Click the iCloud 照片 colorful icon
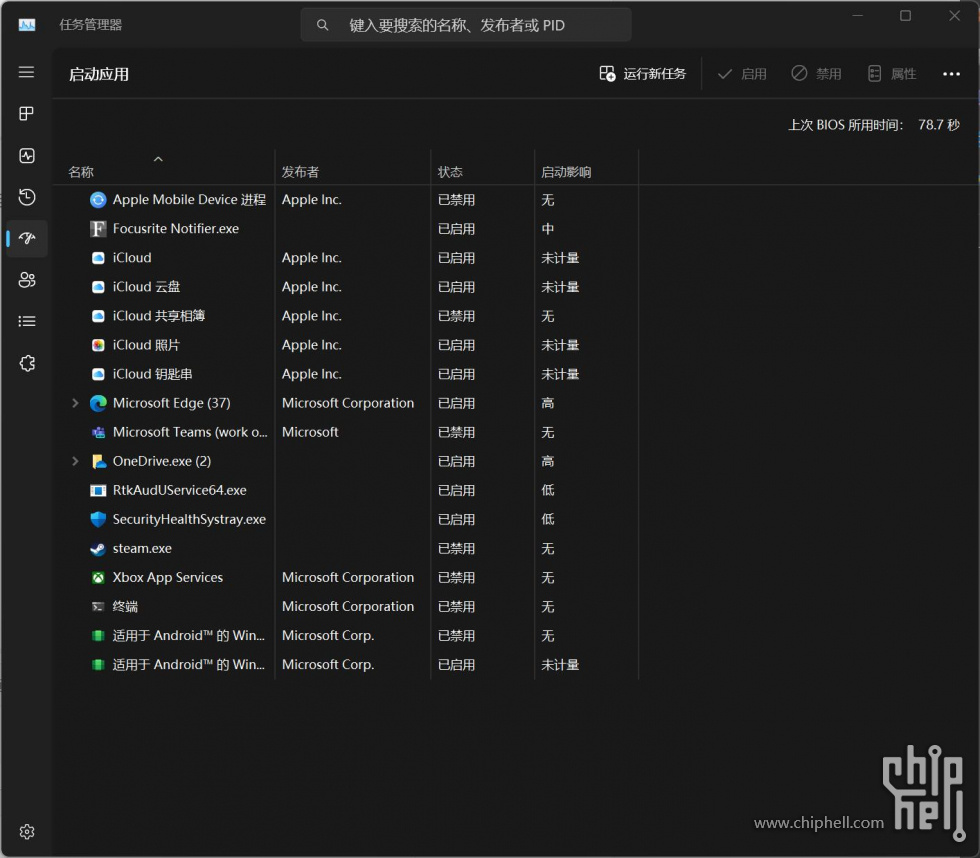The height and width of the screenshot is (858, 980). 98,345
